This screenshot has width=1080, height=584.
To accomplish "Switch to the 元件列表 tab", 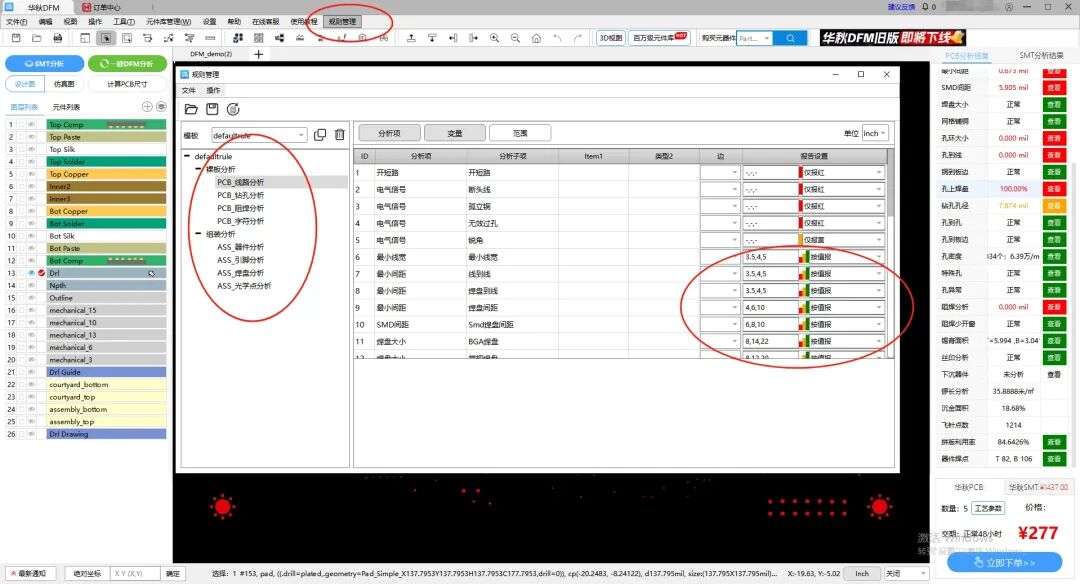I will 66,107.
